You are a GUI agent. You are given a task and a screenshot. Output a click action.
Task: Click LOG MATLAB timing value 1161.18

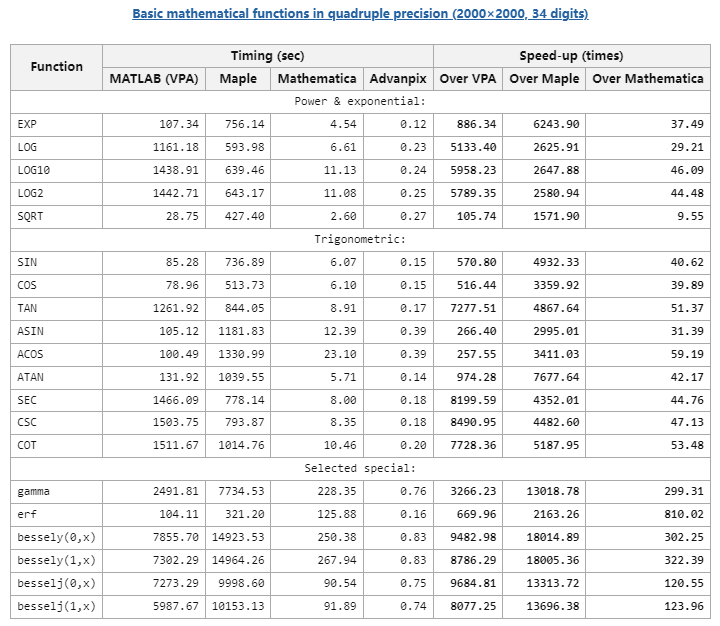pyautogui.click(x=176, y=147)
